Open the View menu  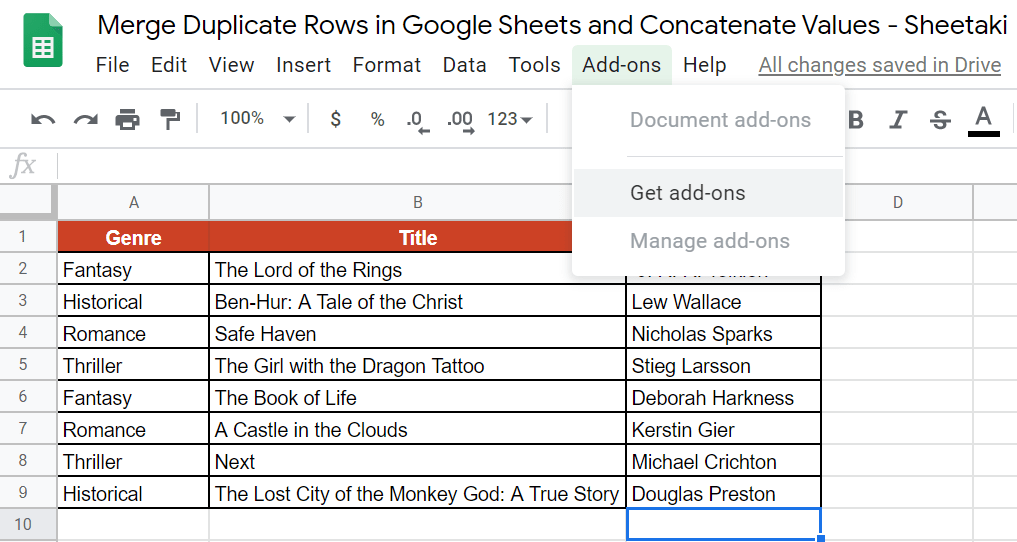coord(231,65)
